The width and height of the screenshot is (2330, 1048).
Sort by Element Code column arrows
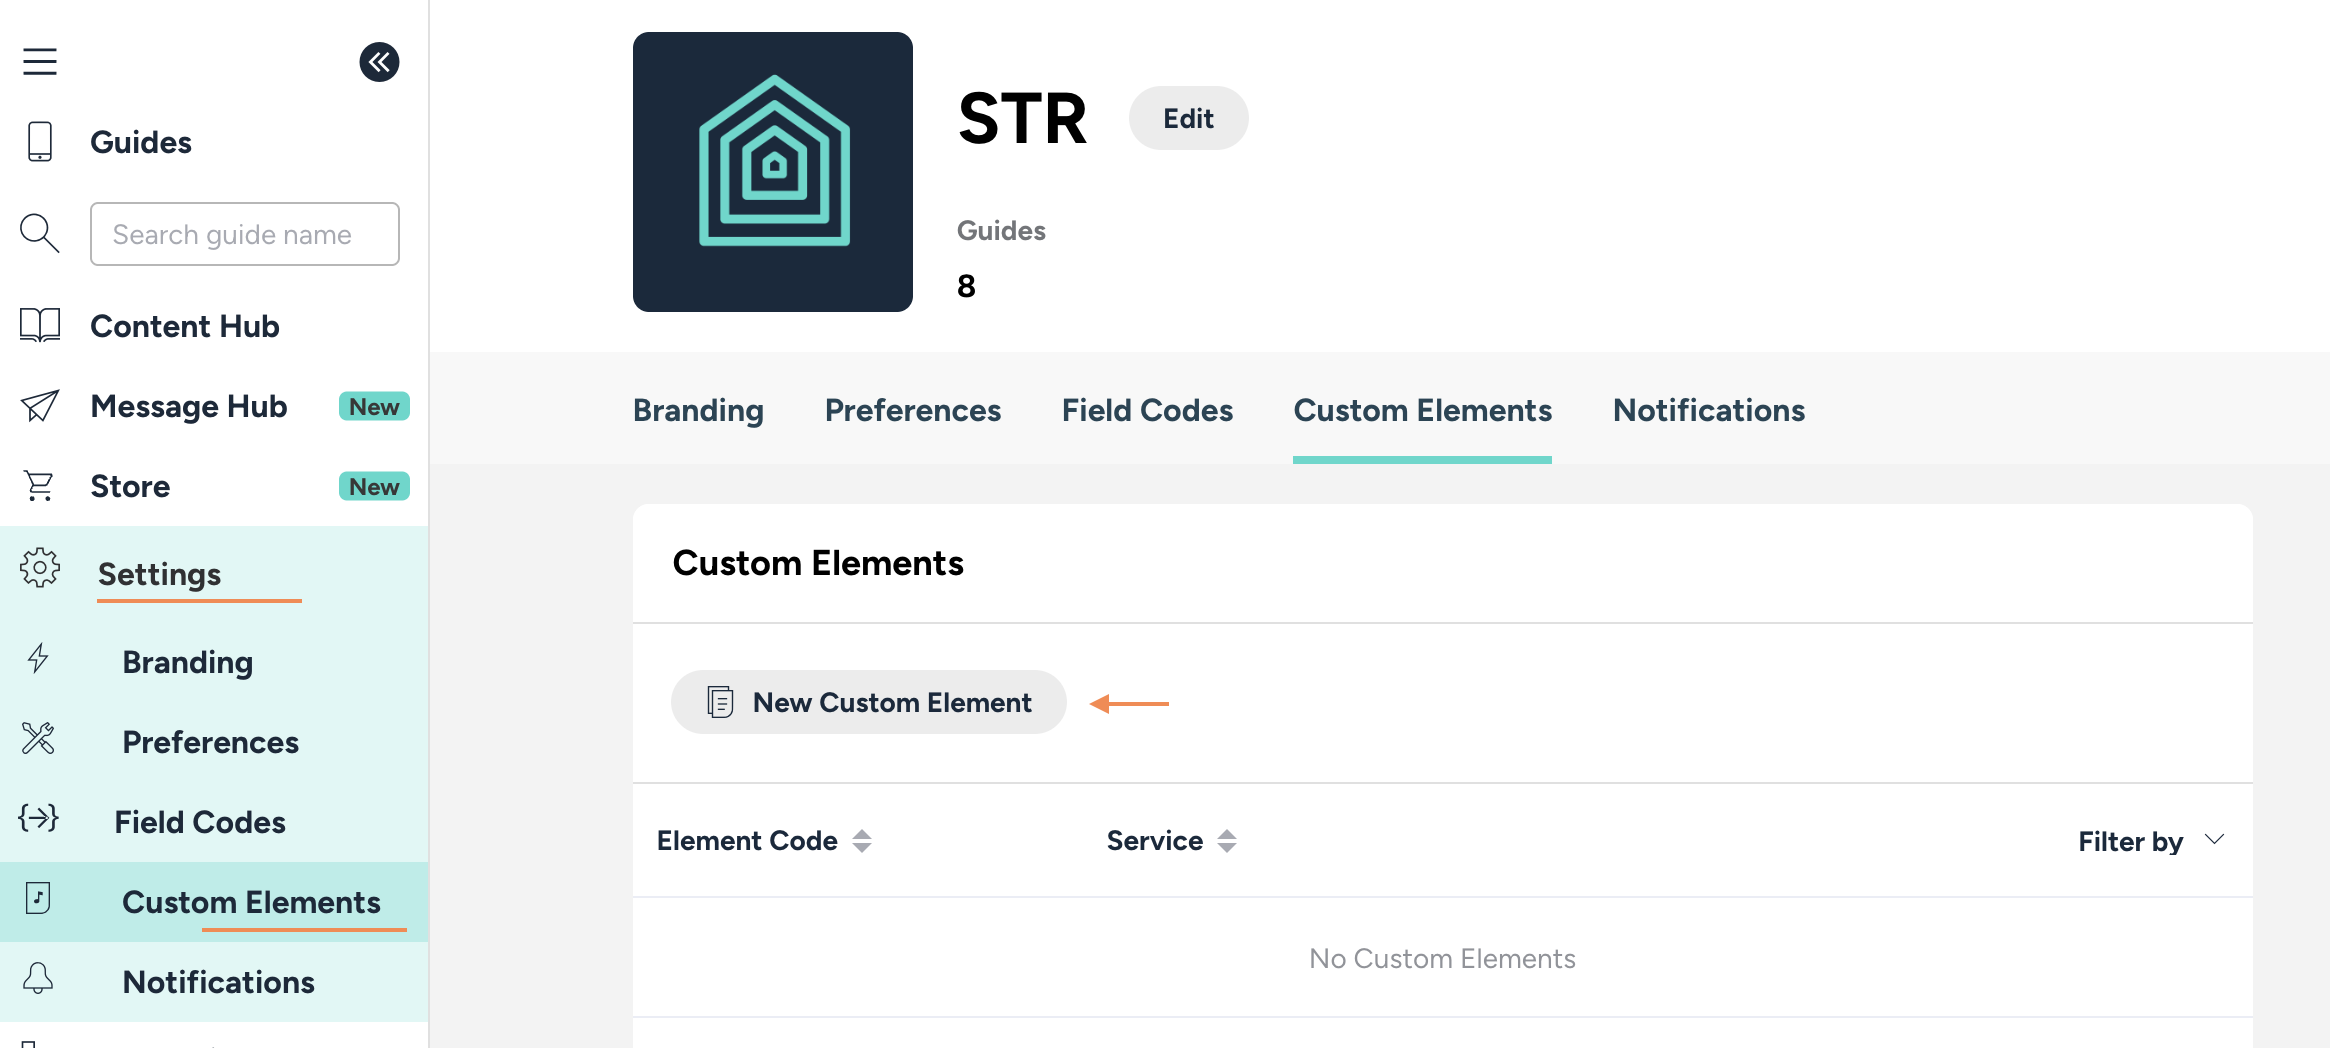[862, 841]
